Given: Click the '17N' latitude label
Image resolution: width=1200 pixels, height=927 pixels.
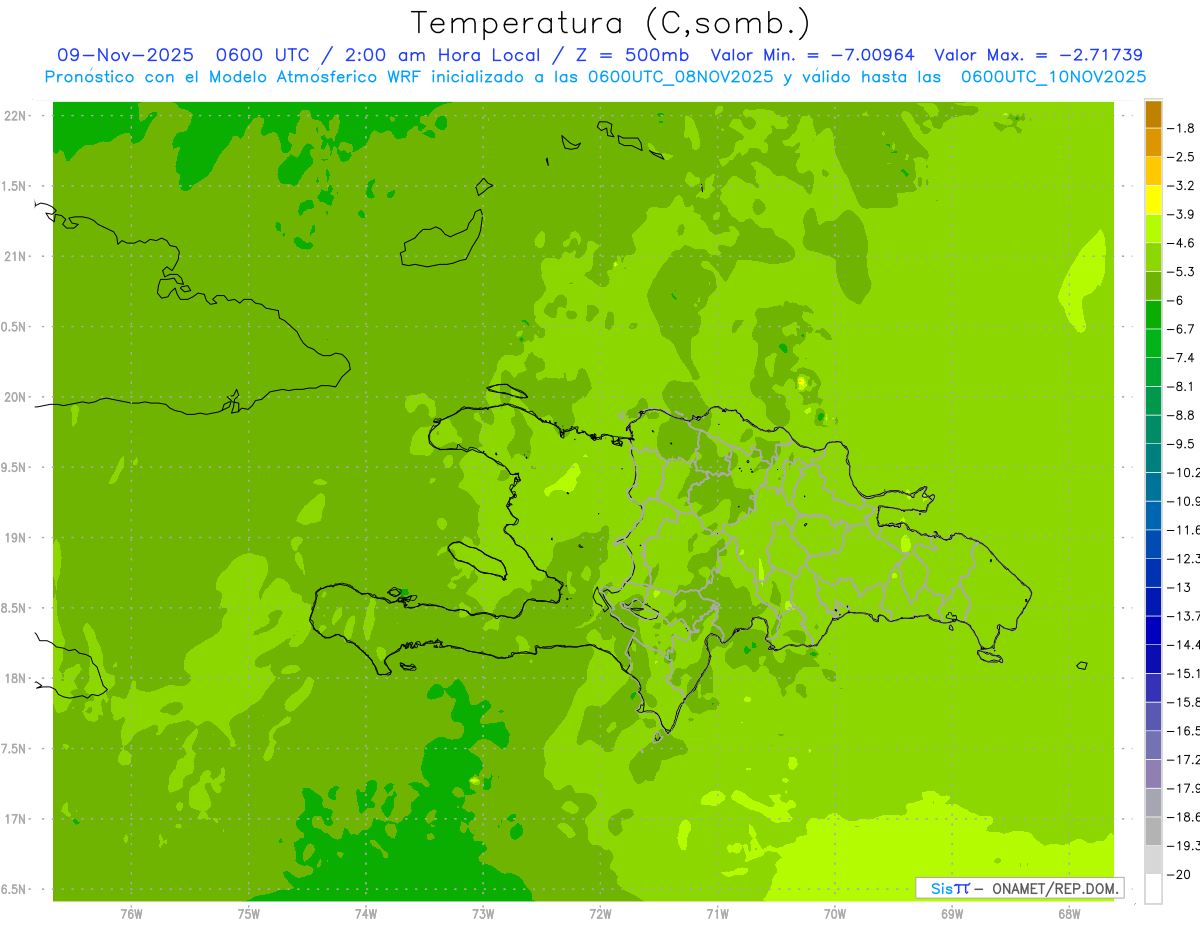Looking at the screenshot, I should click(x=16, y=819).
